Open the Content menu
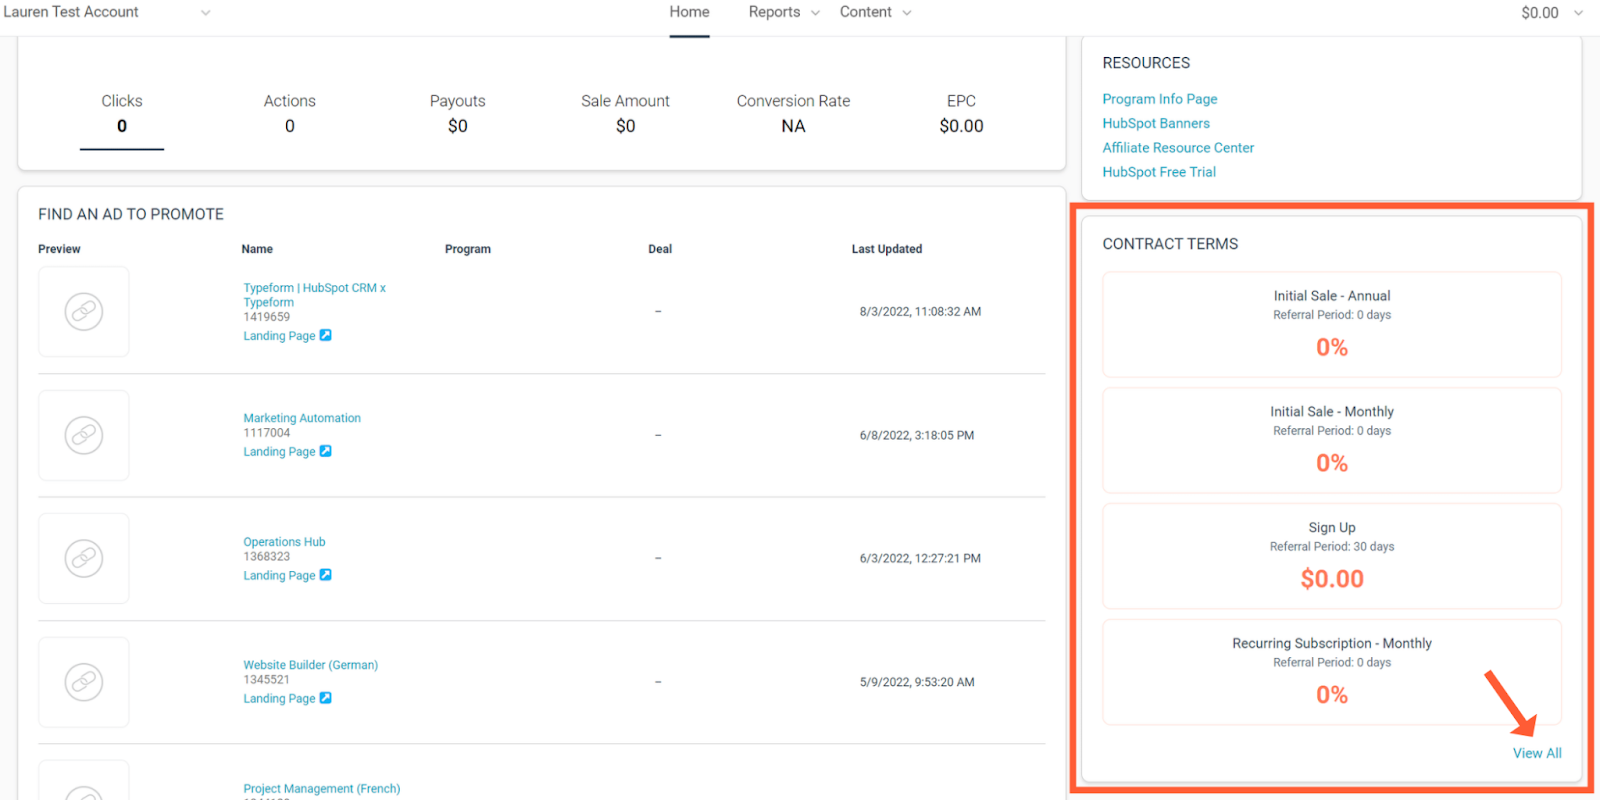The image size is (1600, 800). [x=865, y=12]
